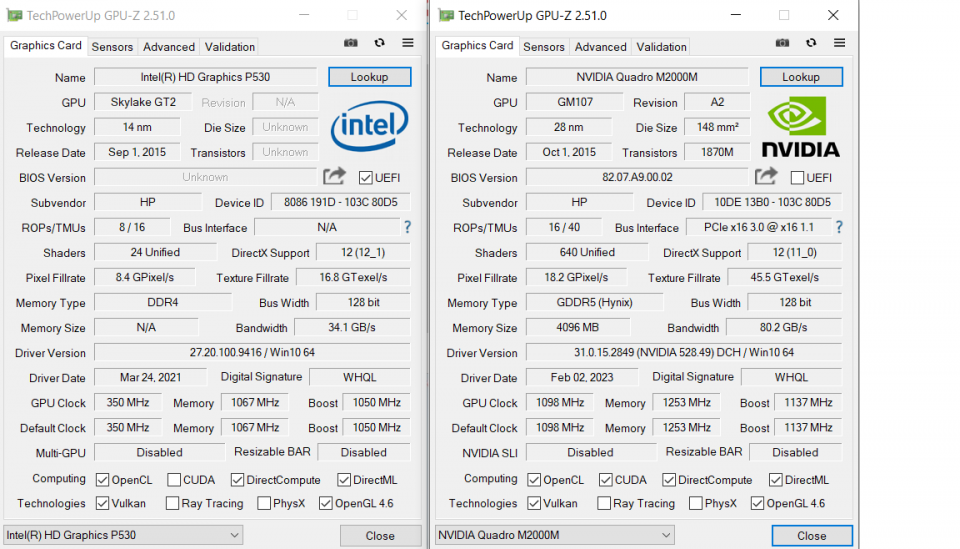The height and width of the screenshot is (549, 960).
Task: Click Name field showing NVIDIA Quadro M2000M
Action: [637, 77]
